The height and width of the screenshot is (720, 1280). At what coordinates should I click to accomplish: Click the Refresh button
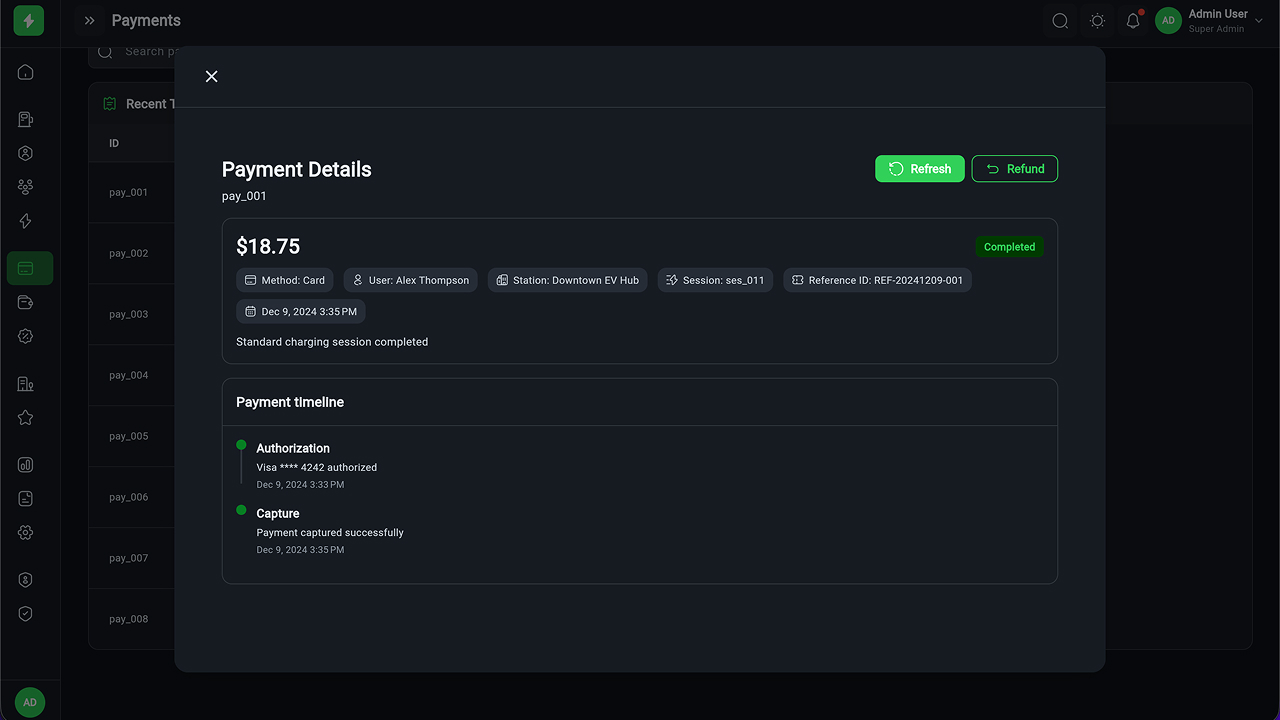point(919,169)
